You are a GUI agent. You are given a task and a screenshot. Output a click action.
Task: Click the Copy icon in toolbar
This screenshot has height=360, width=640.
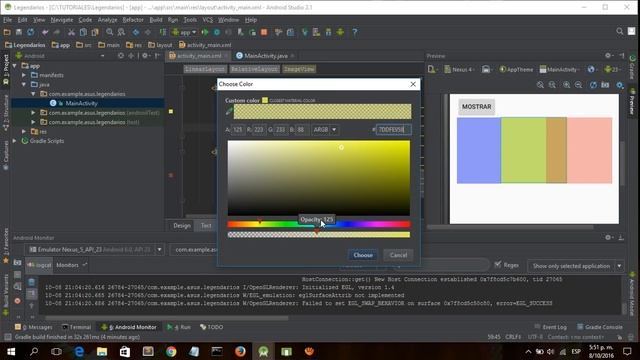click(x=83, y=32)
